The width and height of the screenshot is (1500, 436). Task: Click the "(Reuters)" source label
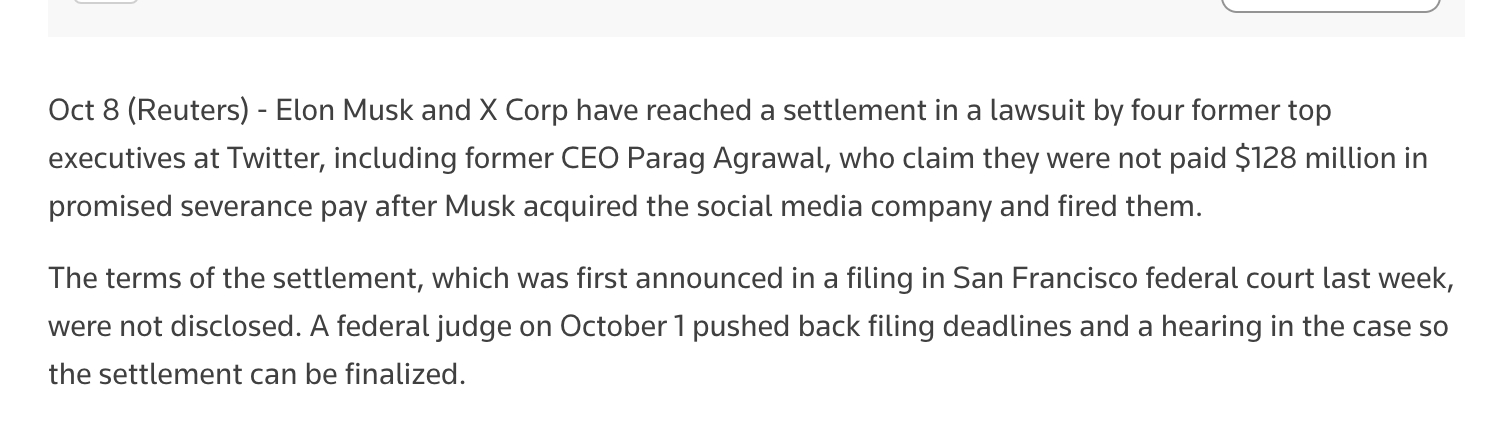tap(188, 110)
